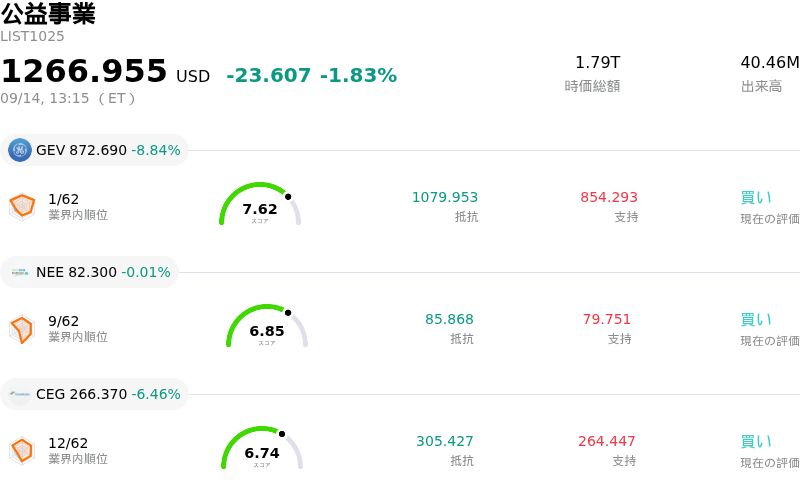Open the CEG 266.370 stock chip

click(94, 394)
